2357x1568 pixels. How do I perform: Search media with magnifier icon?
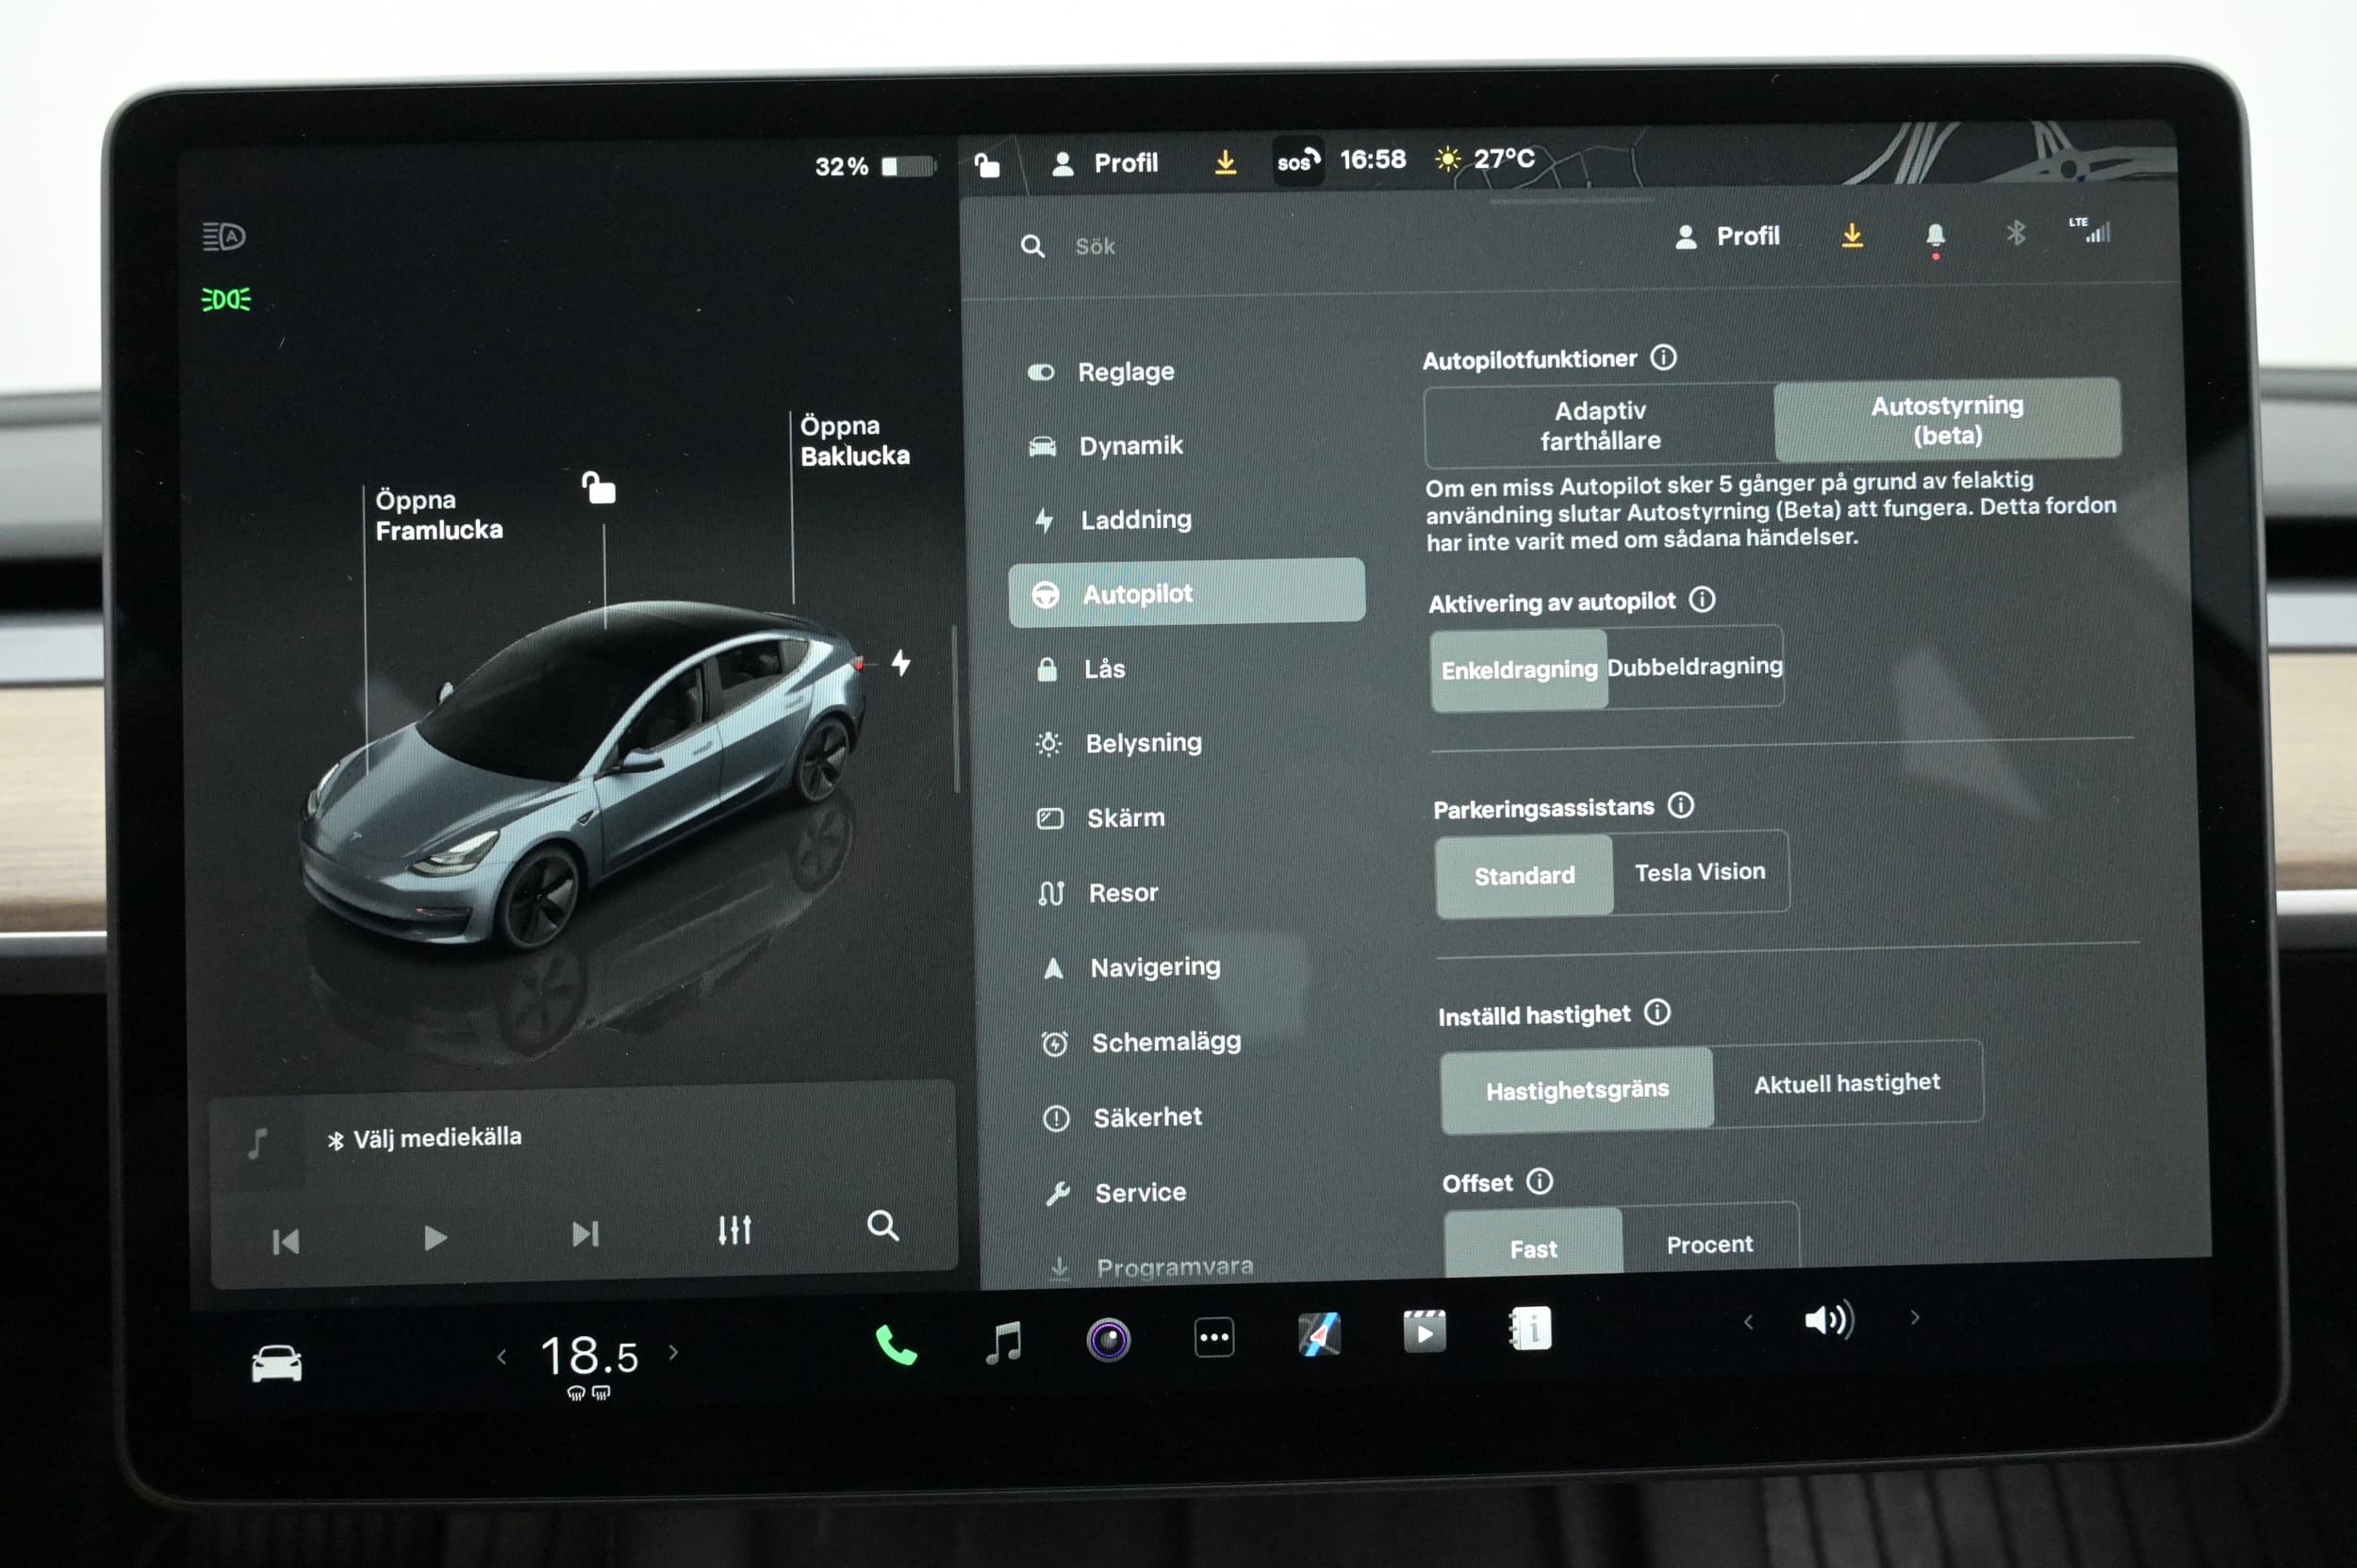[x=882, y=1225]
